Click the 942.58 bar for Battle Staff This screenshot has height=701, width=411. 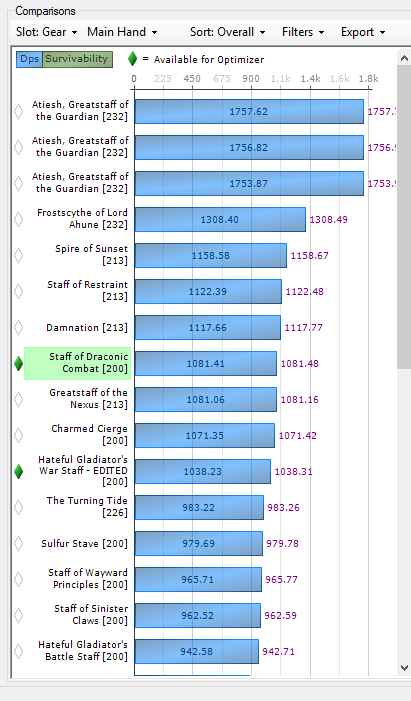click(197, 651)
